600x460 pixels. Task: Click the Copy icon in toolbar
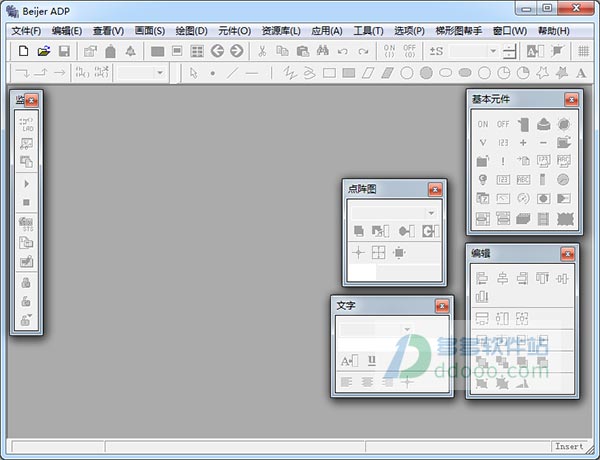tap(282, 51)
